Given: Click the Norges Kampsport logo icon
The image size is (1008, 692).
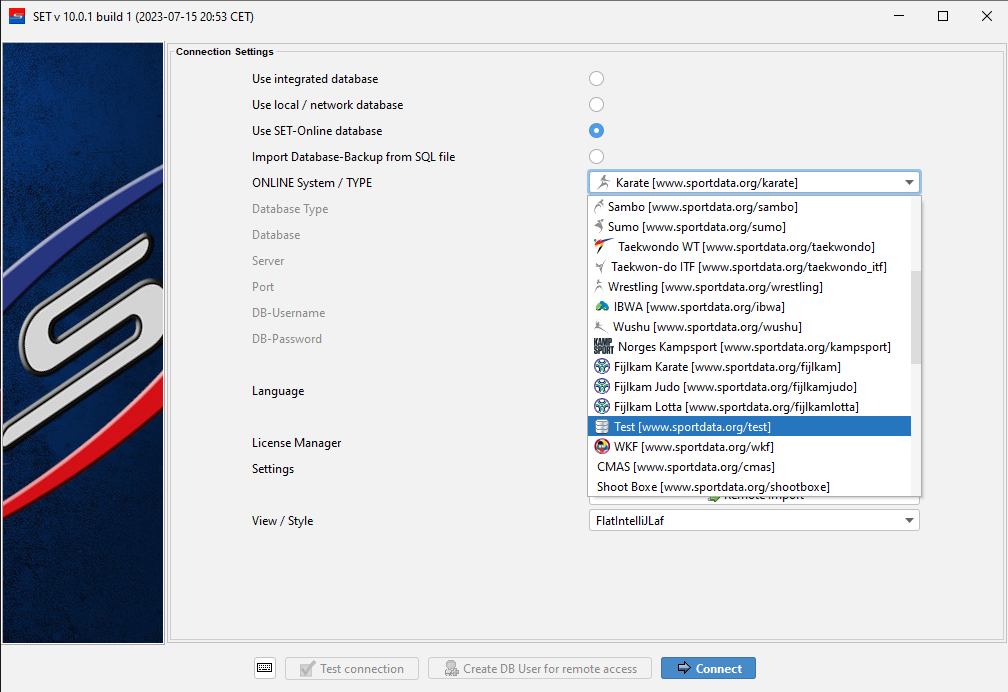Looking at the screenshot, I should tap(604, 347).
